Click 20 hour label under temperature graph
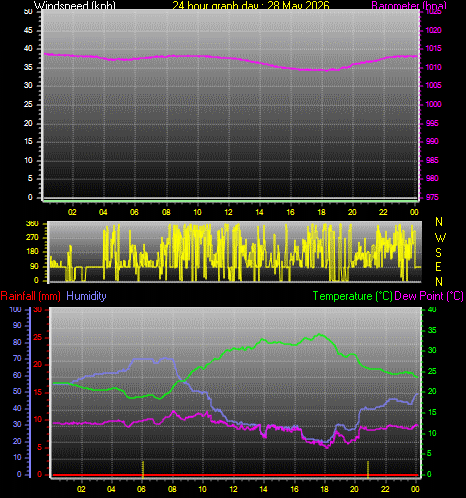Viewport: 466px width, 498px height. [354, 489]
